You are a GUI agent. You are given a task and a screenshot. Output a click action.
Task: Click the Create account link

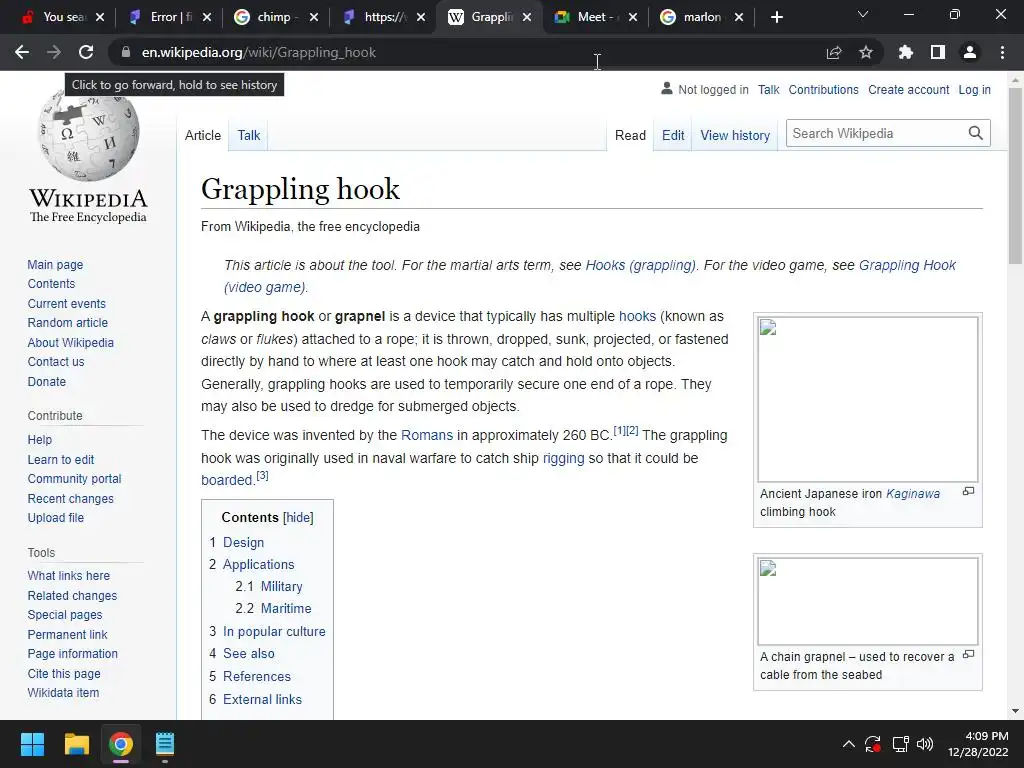point(908,89)
